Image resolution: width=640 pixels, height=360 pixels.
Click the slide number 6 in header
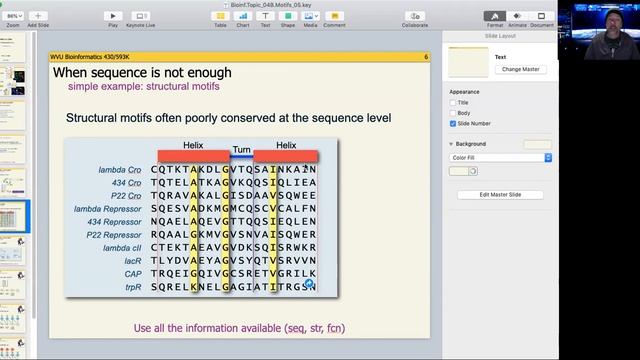pos(426,57)
